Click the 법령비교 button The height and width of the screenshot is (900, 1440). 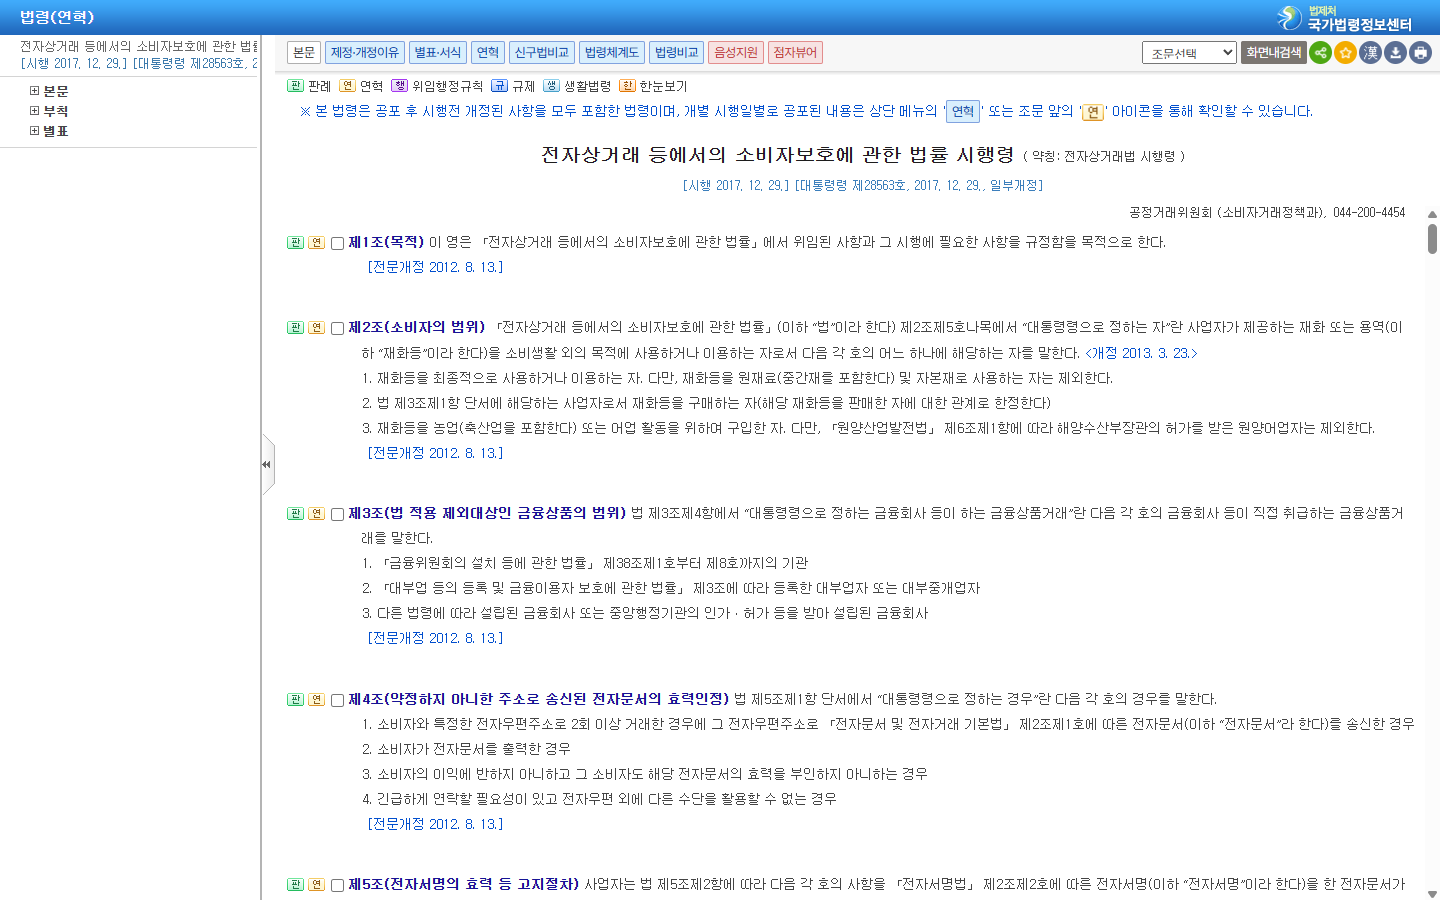(x=676, y=52)
